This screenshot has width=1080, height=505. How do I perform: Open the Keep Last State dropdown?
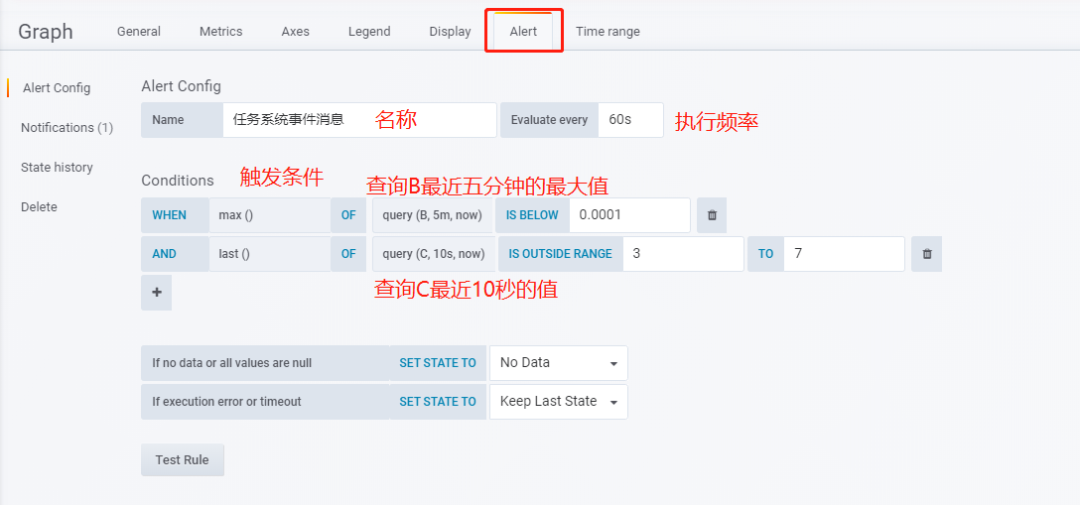point(559,402)
